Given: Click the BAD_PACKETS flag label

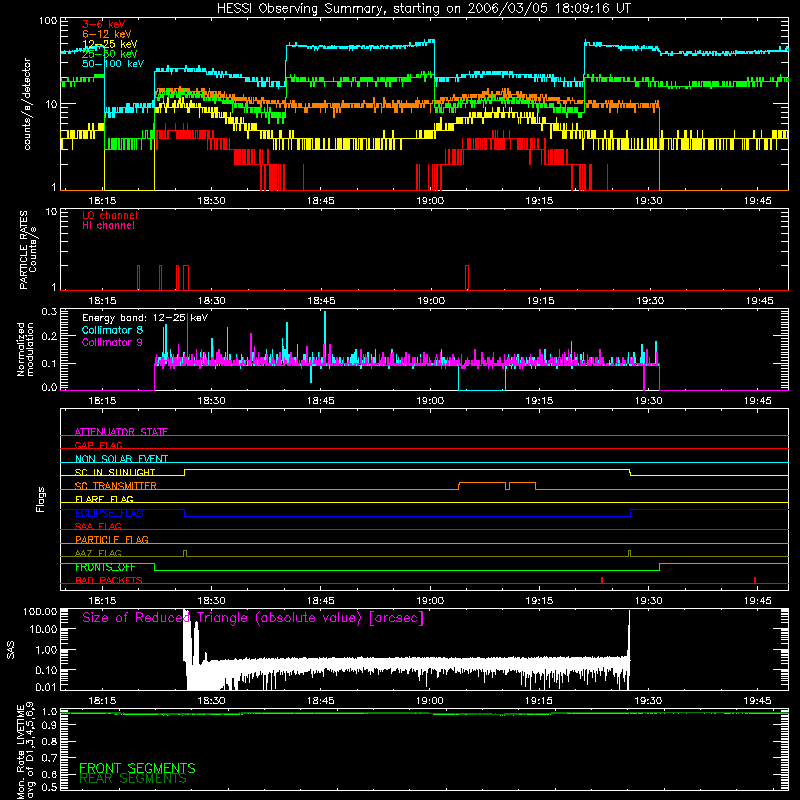Looking at the screenshot, I should tap(109, 580).
